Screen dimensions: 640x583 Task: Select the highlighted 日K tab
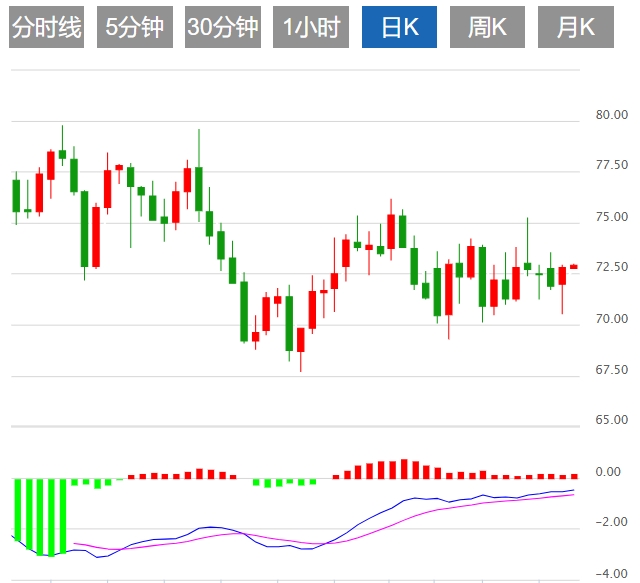(399, 28)
